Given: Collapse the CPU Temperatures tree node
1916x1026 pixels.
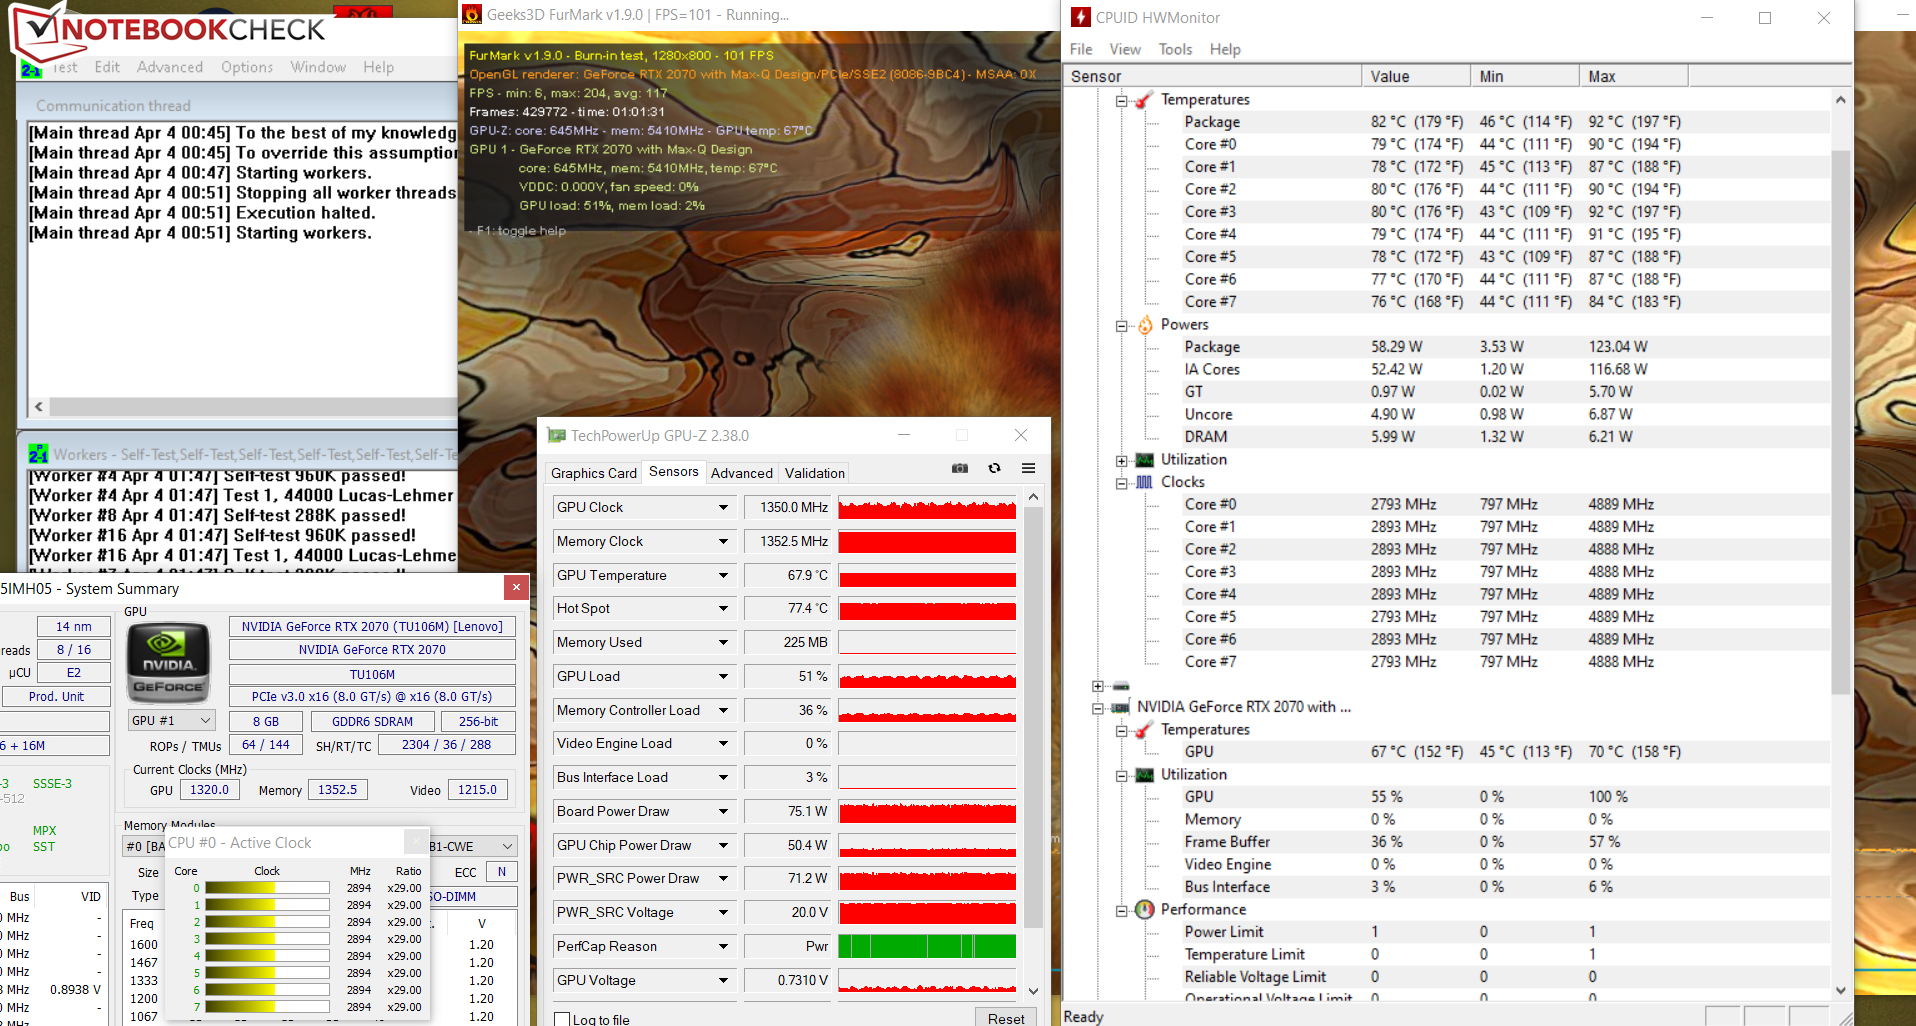Looking at the screenshot, I should point(1122,100).
